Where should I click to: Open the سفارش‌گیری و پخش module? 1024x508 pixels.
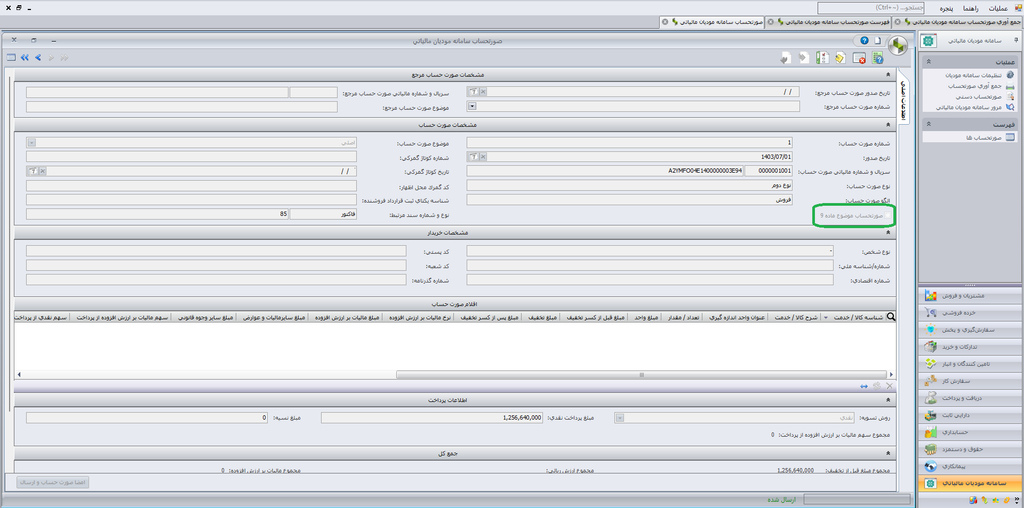tap(970, 330)
